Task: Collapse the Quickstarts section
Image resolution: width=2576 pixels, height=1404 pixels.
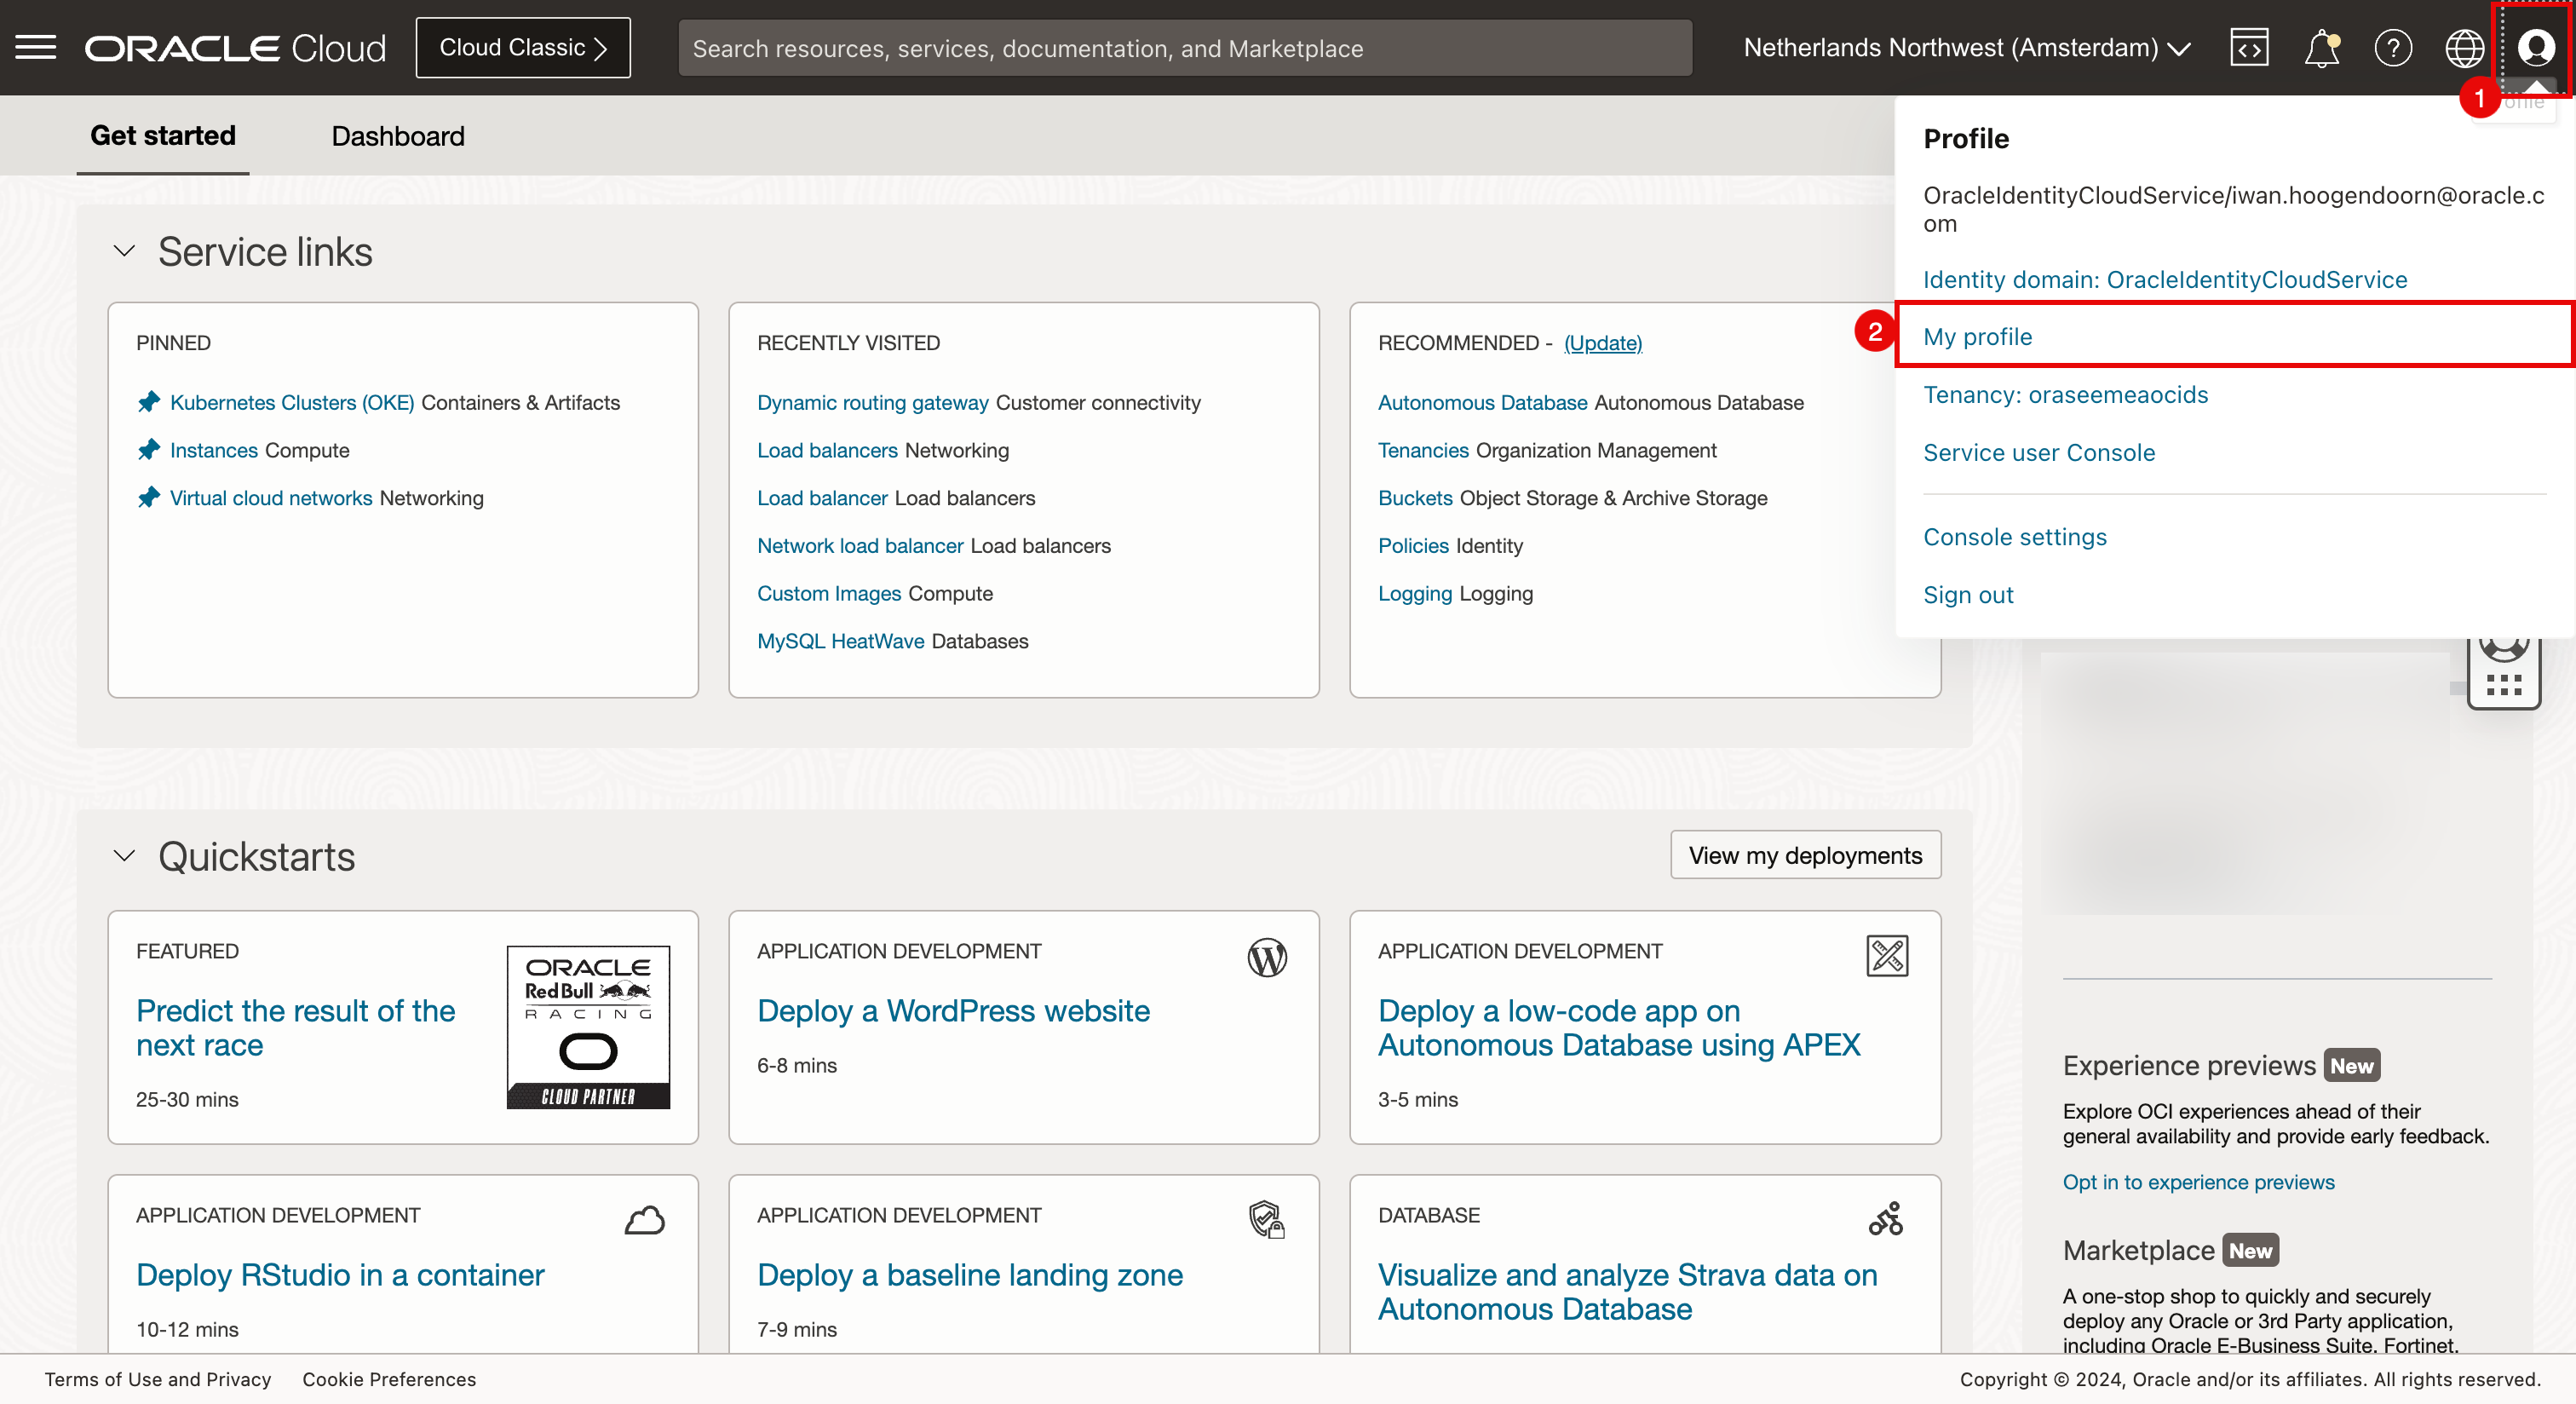Action: coord(124,856)
